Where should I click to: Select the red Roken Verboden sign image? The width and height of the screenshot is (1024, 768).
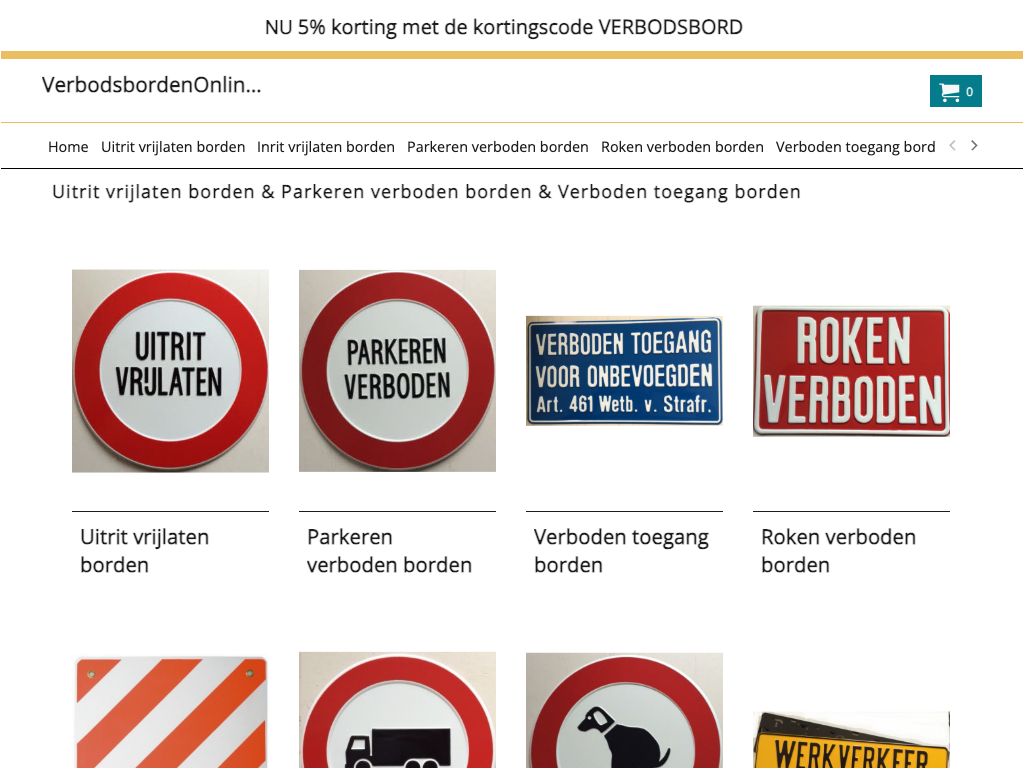pyautogui.click(x=852, y=371)
